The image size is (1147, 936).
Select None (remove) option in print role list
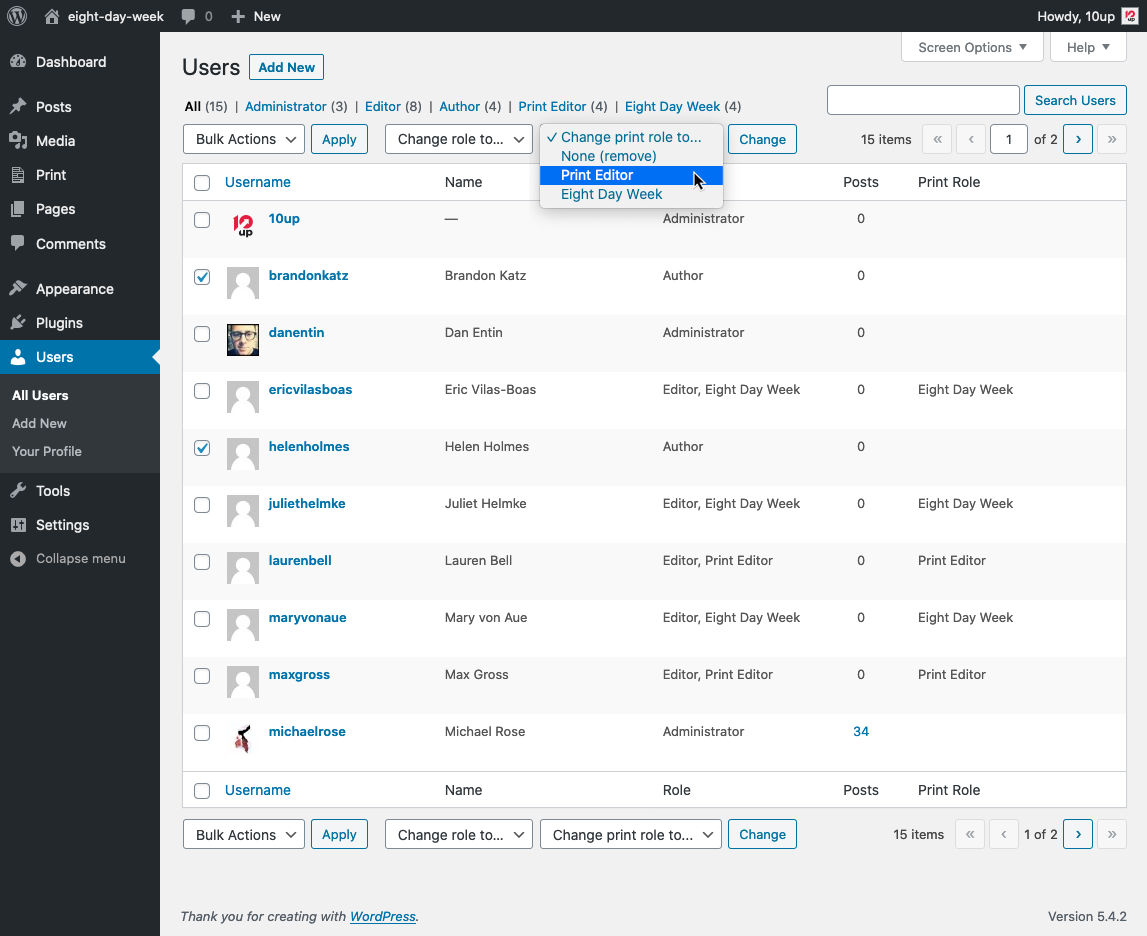(631, 156)
